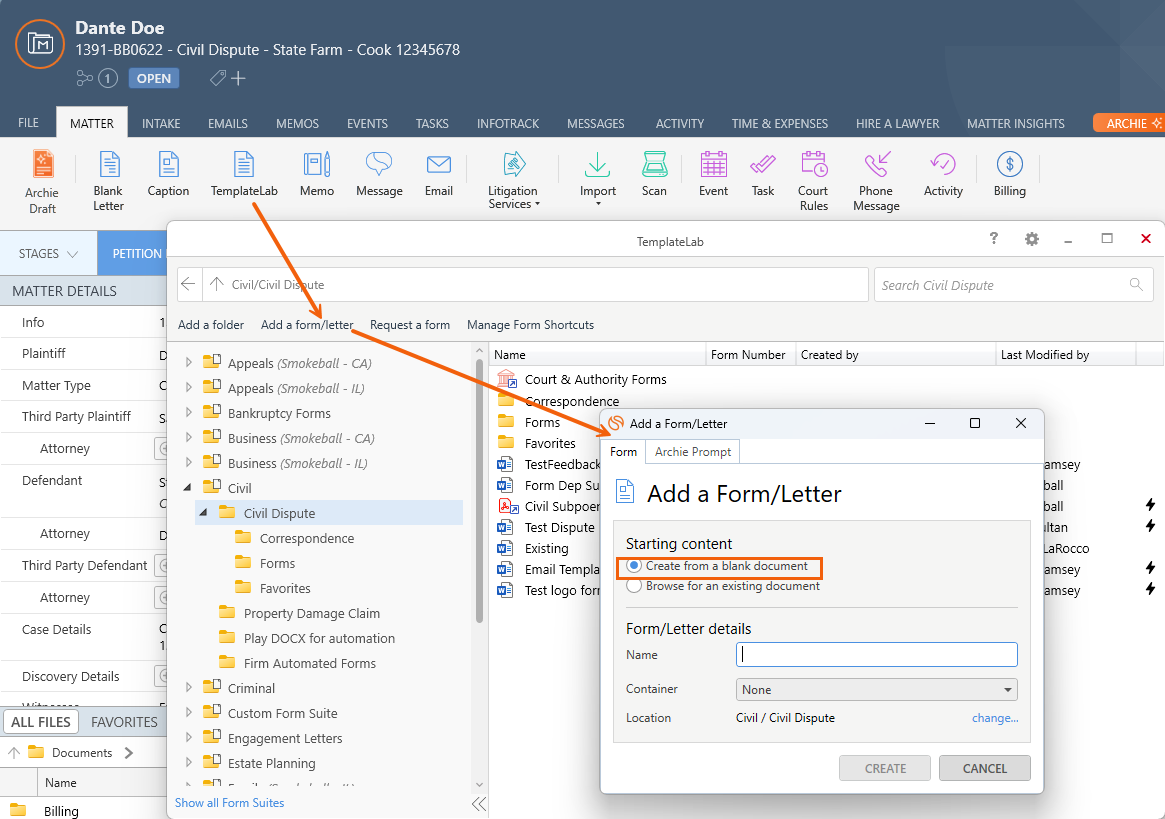Click the search magnifier icon in TemplateLab

(x=1136, y=285)
